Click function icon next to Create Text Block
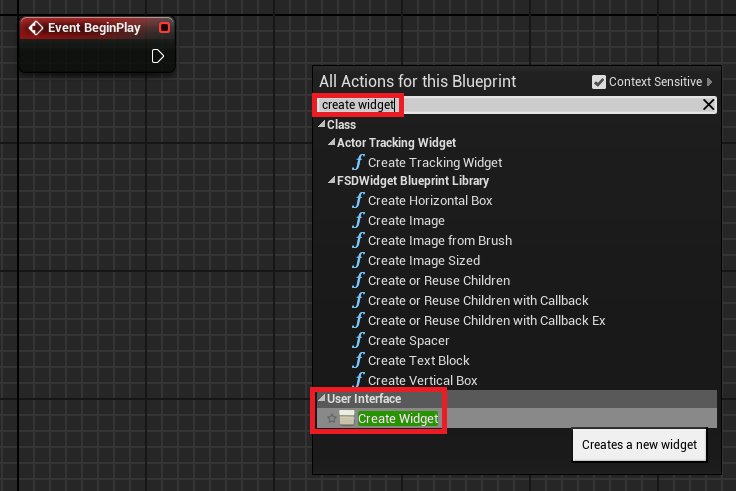Image resolution: width=736 pixels, height=491 pixels. [358, 361]
